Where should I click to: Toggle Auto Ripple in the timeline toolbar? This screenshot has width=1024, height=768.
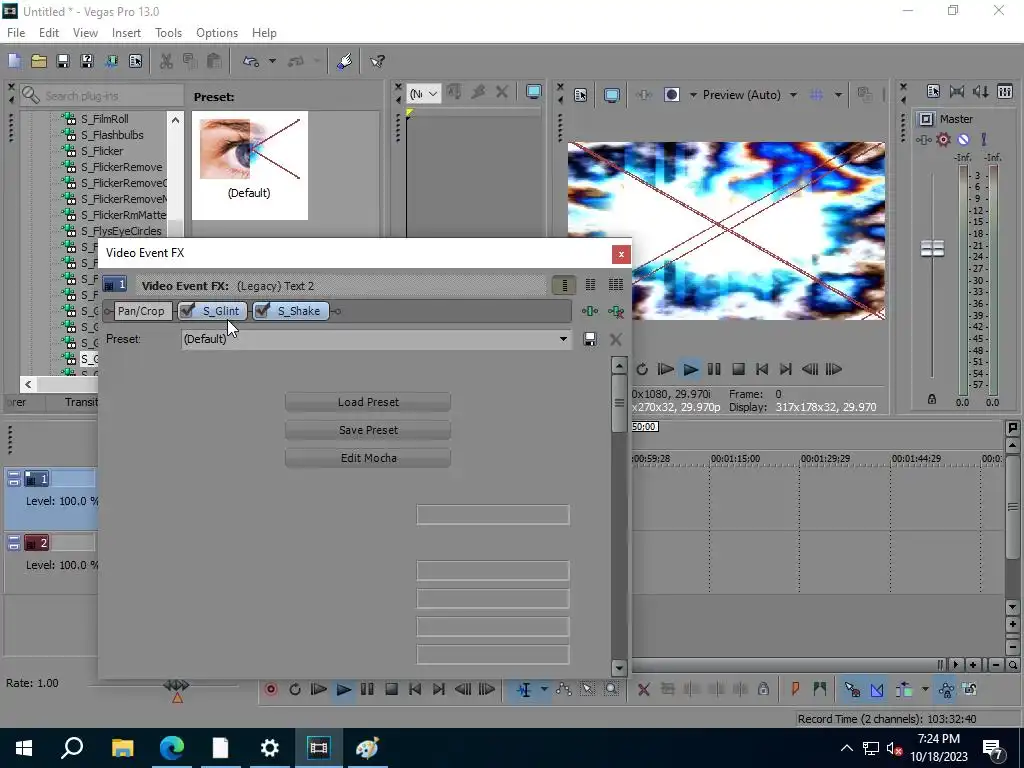[904, 690]
